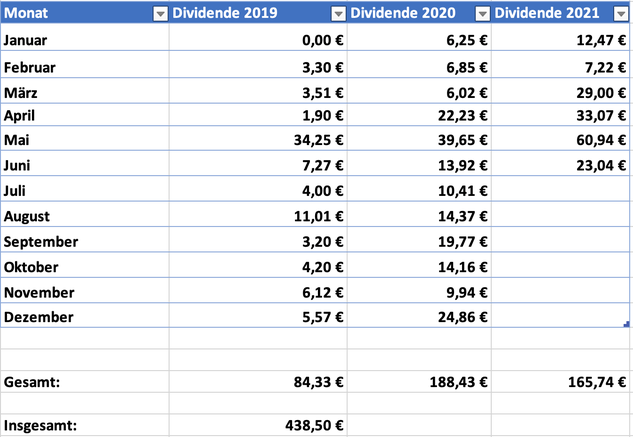Select cell with value 1,90 €
633x437 pixels.
[x=258, y=115]
